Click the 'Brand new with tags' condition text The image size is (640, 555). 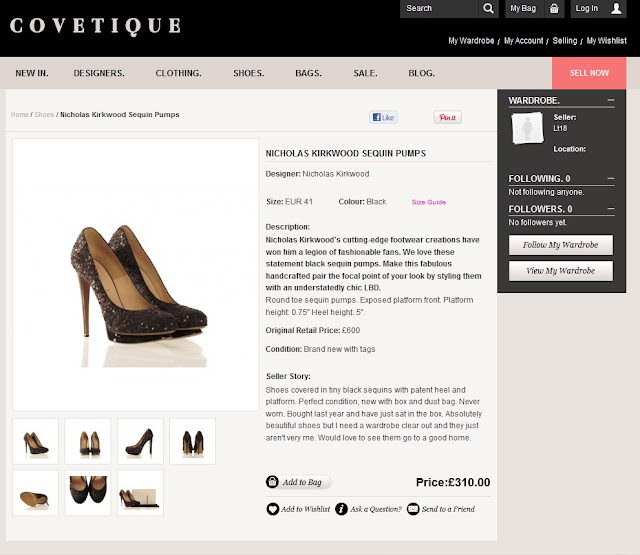click(339, 349)
